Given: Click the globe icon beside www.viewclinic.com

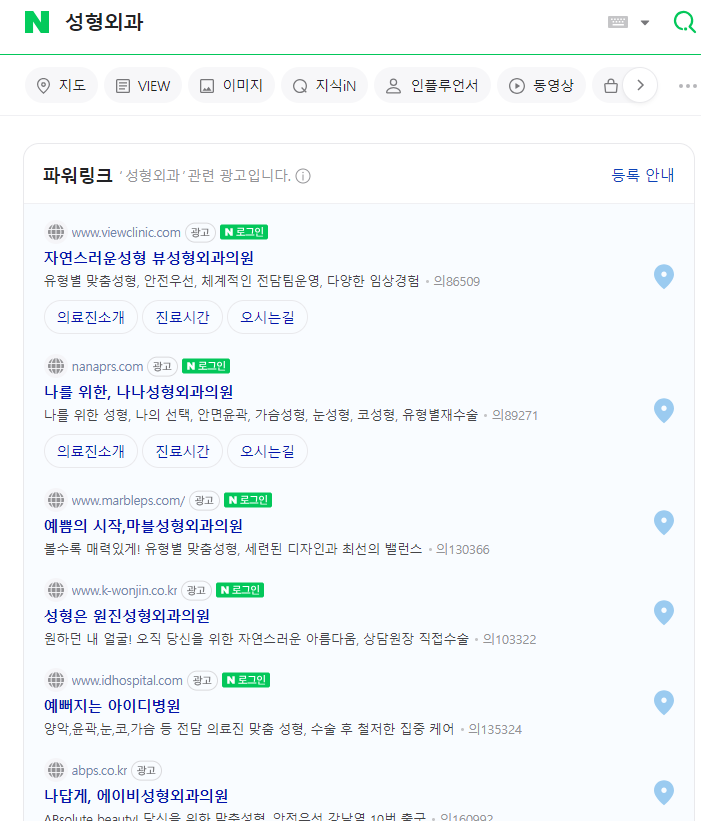Looking at the screenshot, I should (56, 232).
